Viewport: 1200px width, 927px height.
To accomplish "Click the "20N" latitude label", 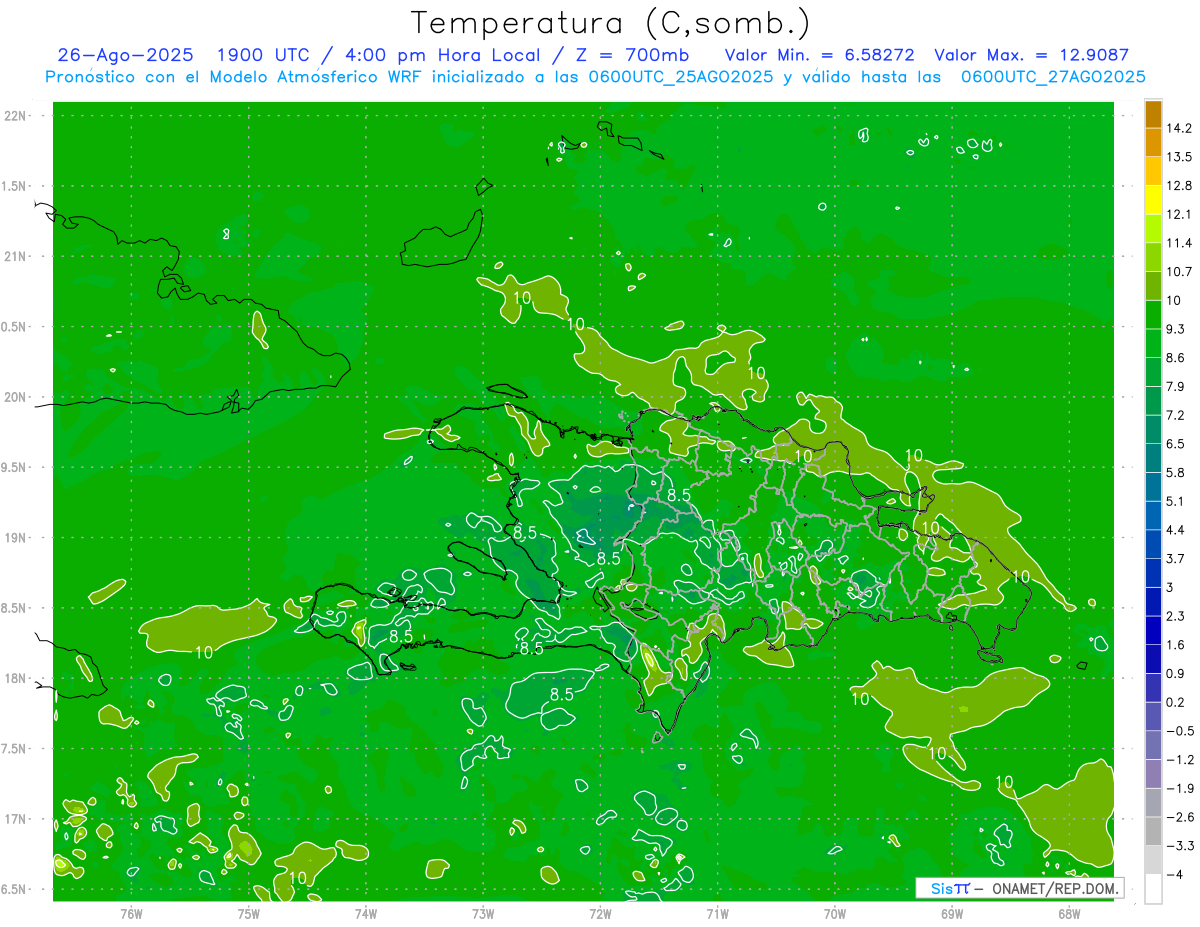I will point(16,397).
